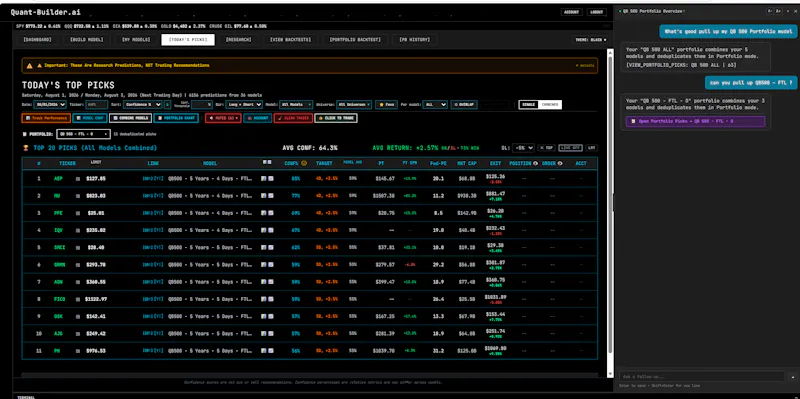Open the Universe dropdown showing All Universes
800x399 pixels.
(354, 105)
